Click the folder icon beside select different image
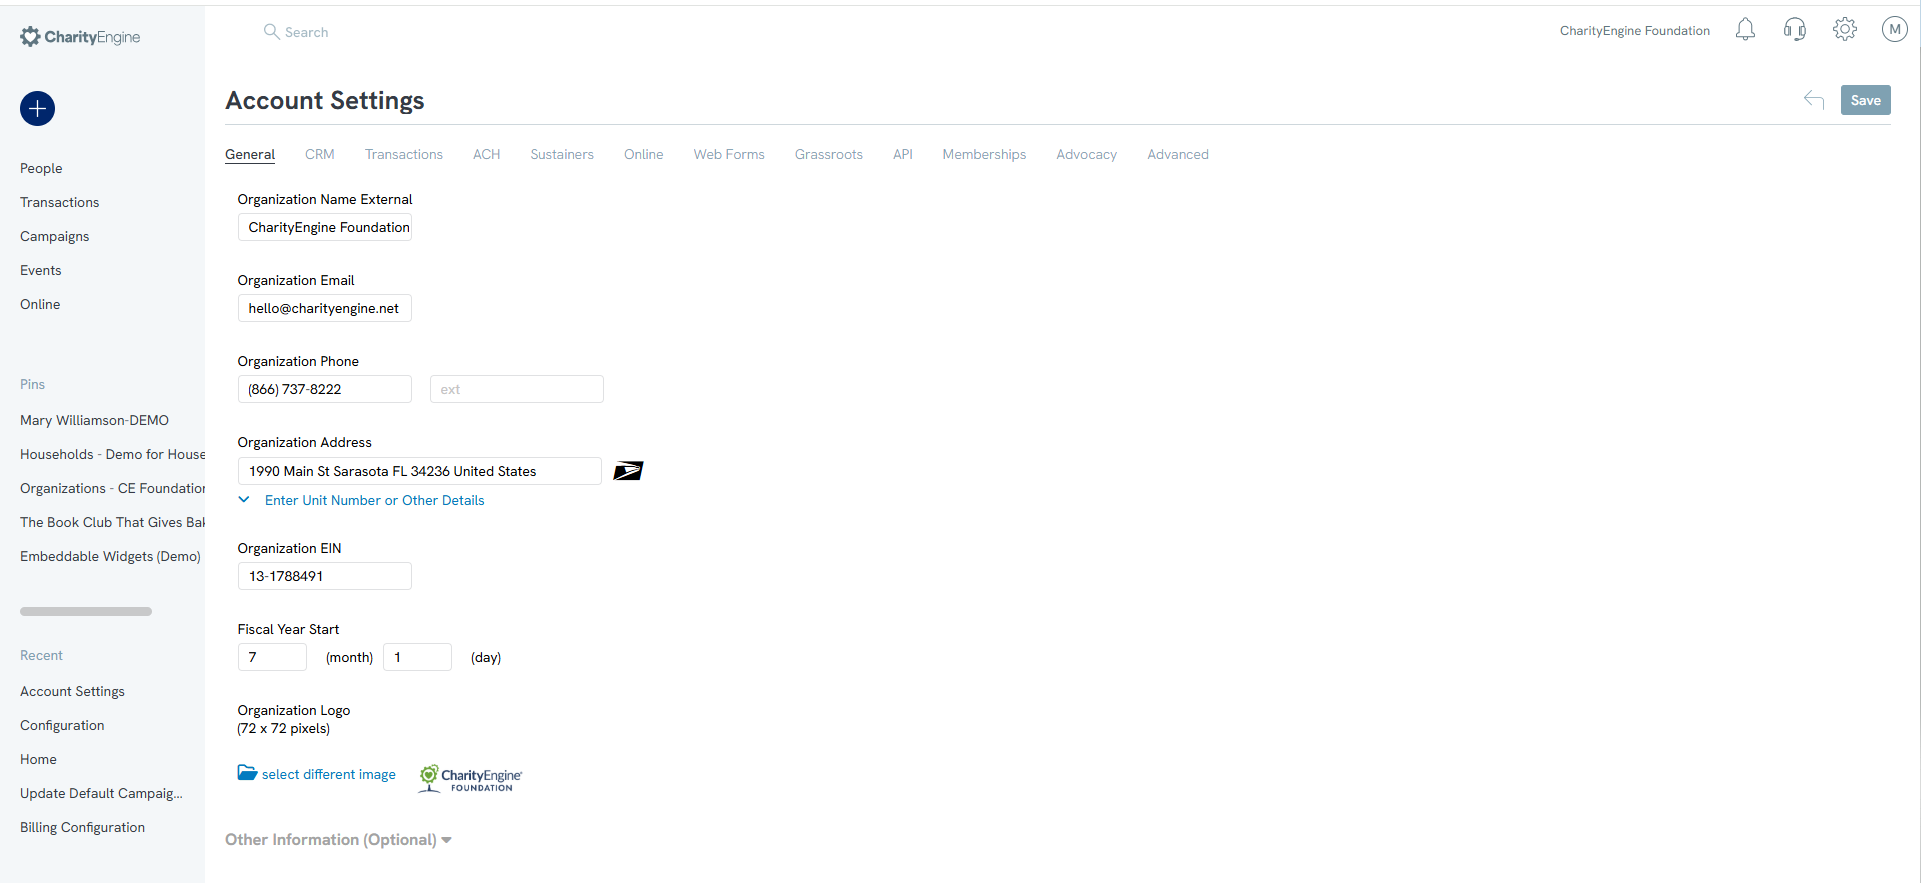 click(x=247, y=773)
